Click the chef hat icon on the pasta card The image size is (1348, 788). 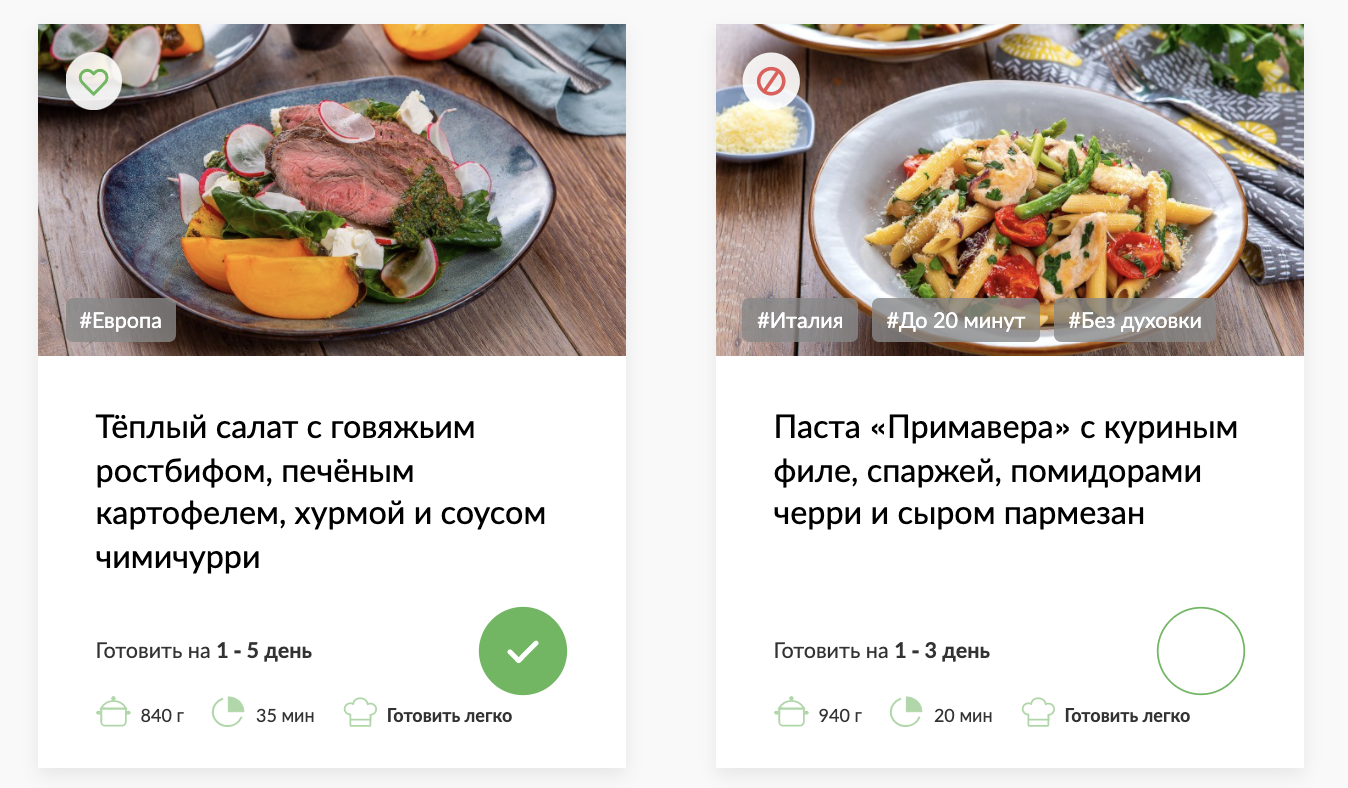pyautogui.click(x=1038, y=713)
